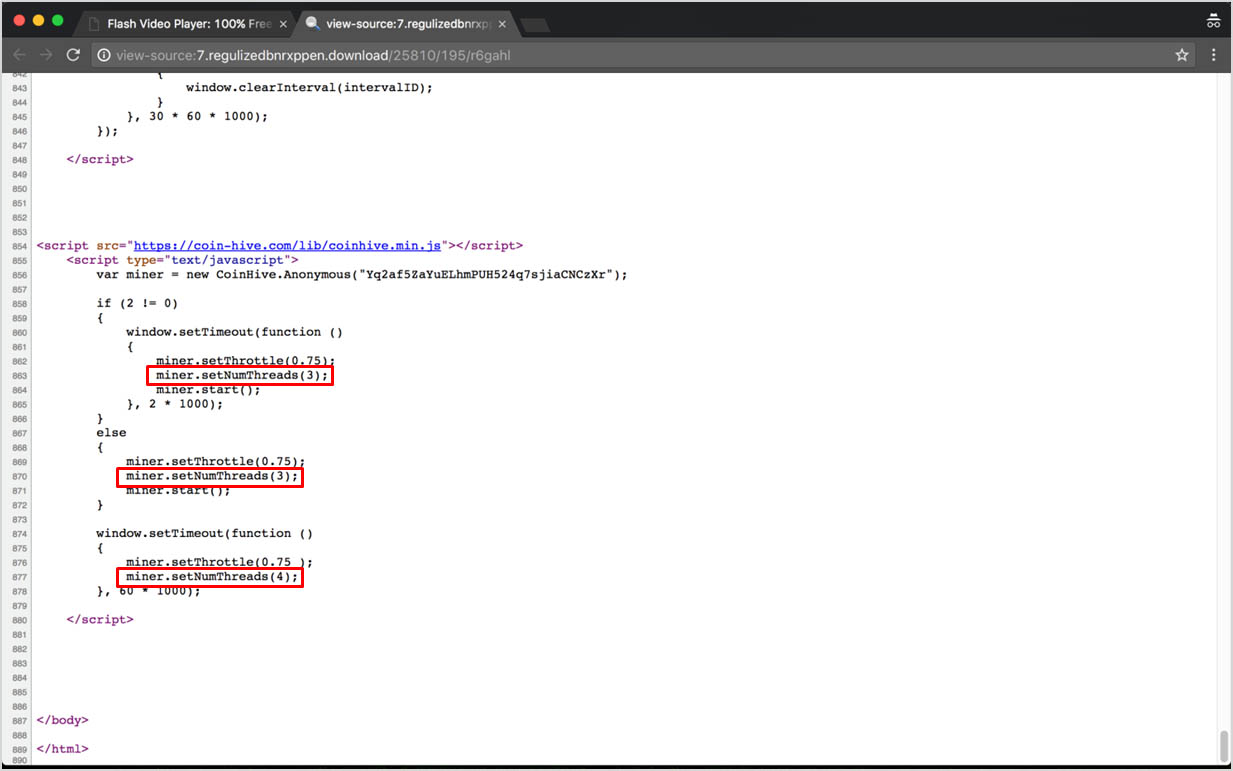
Task: Click "miner.start();" on line 864
Action: point(208,390)
